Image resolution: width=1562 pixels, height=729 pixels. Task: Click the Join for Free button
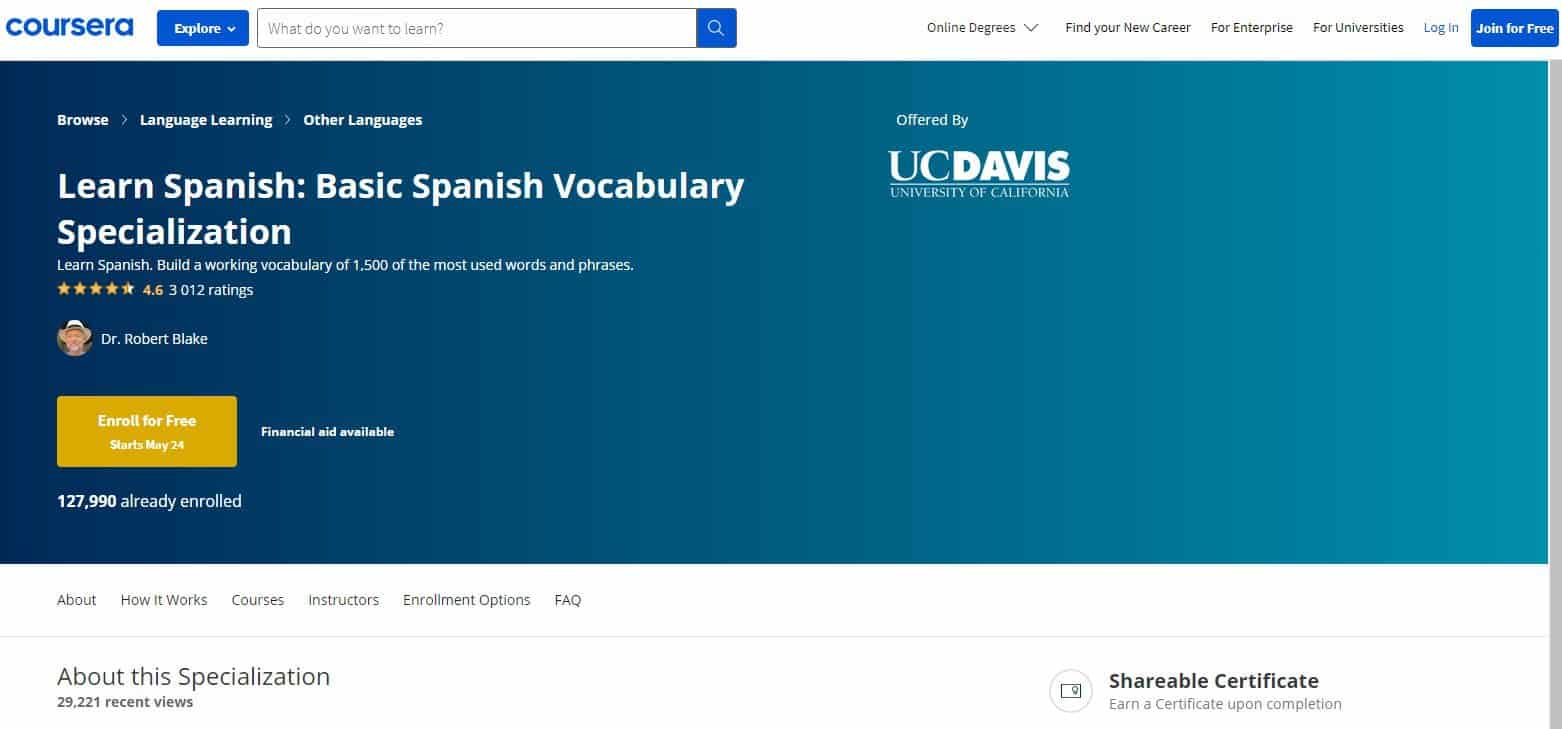[1513, 28]
